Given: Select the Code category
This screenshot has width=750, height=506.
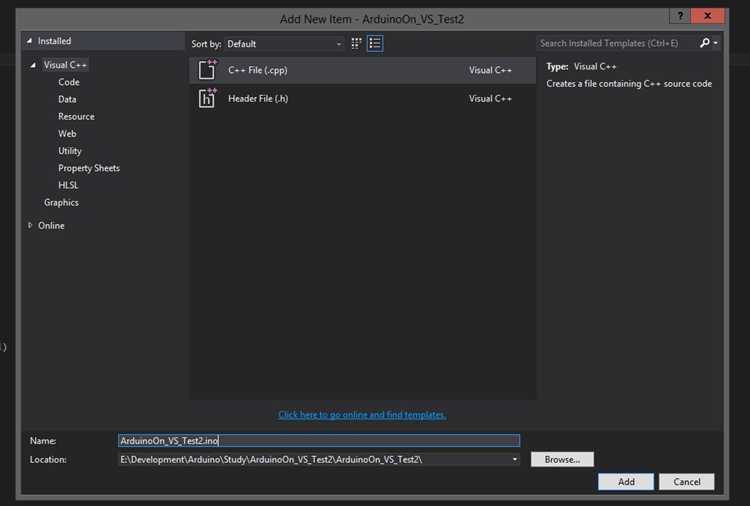Looking at the screenshot, I should click(x=69, y=82).
